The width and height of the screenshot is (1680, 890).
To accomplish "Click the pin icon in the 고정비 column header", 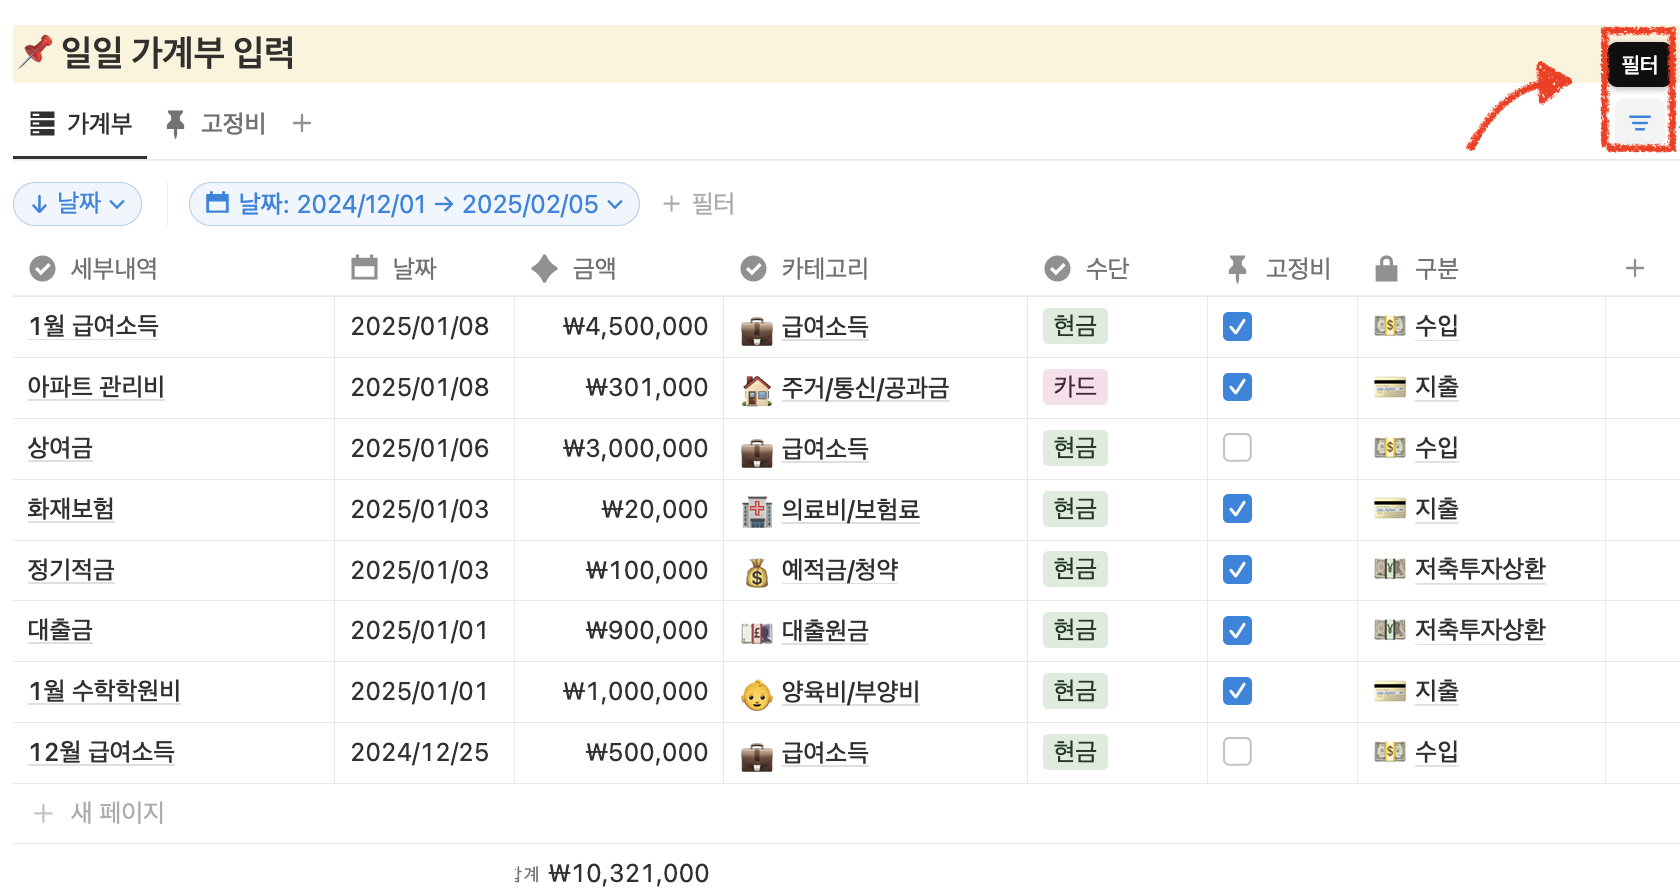I will point(1237,268).
